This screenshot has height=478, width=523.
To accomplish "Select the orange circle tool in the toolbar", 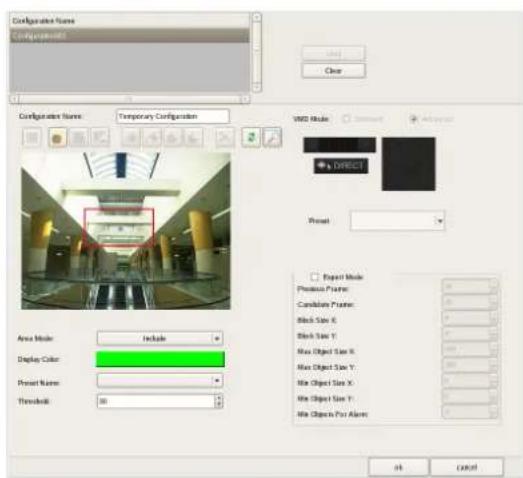I will point(57,137).
